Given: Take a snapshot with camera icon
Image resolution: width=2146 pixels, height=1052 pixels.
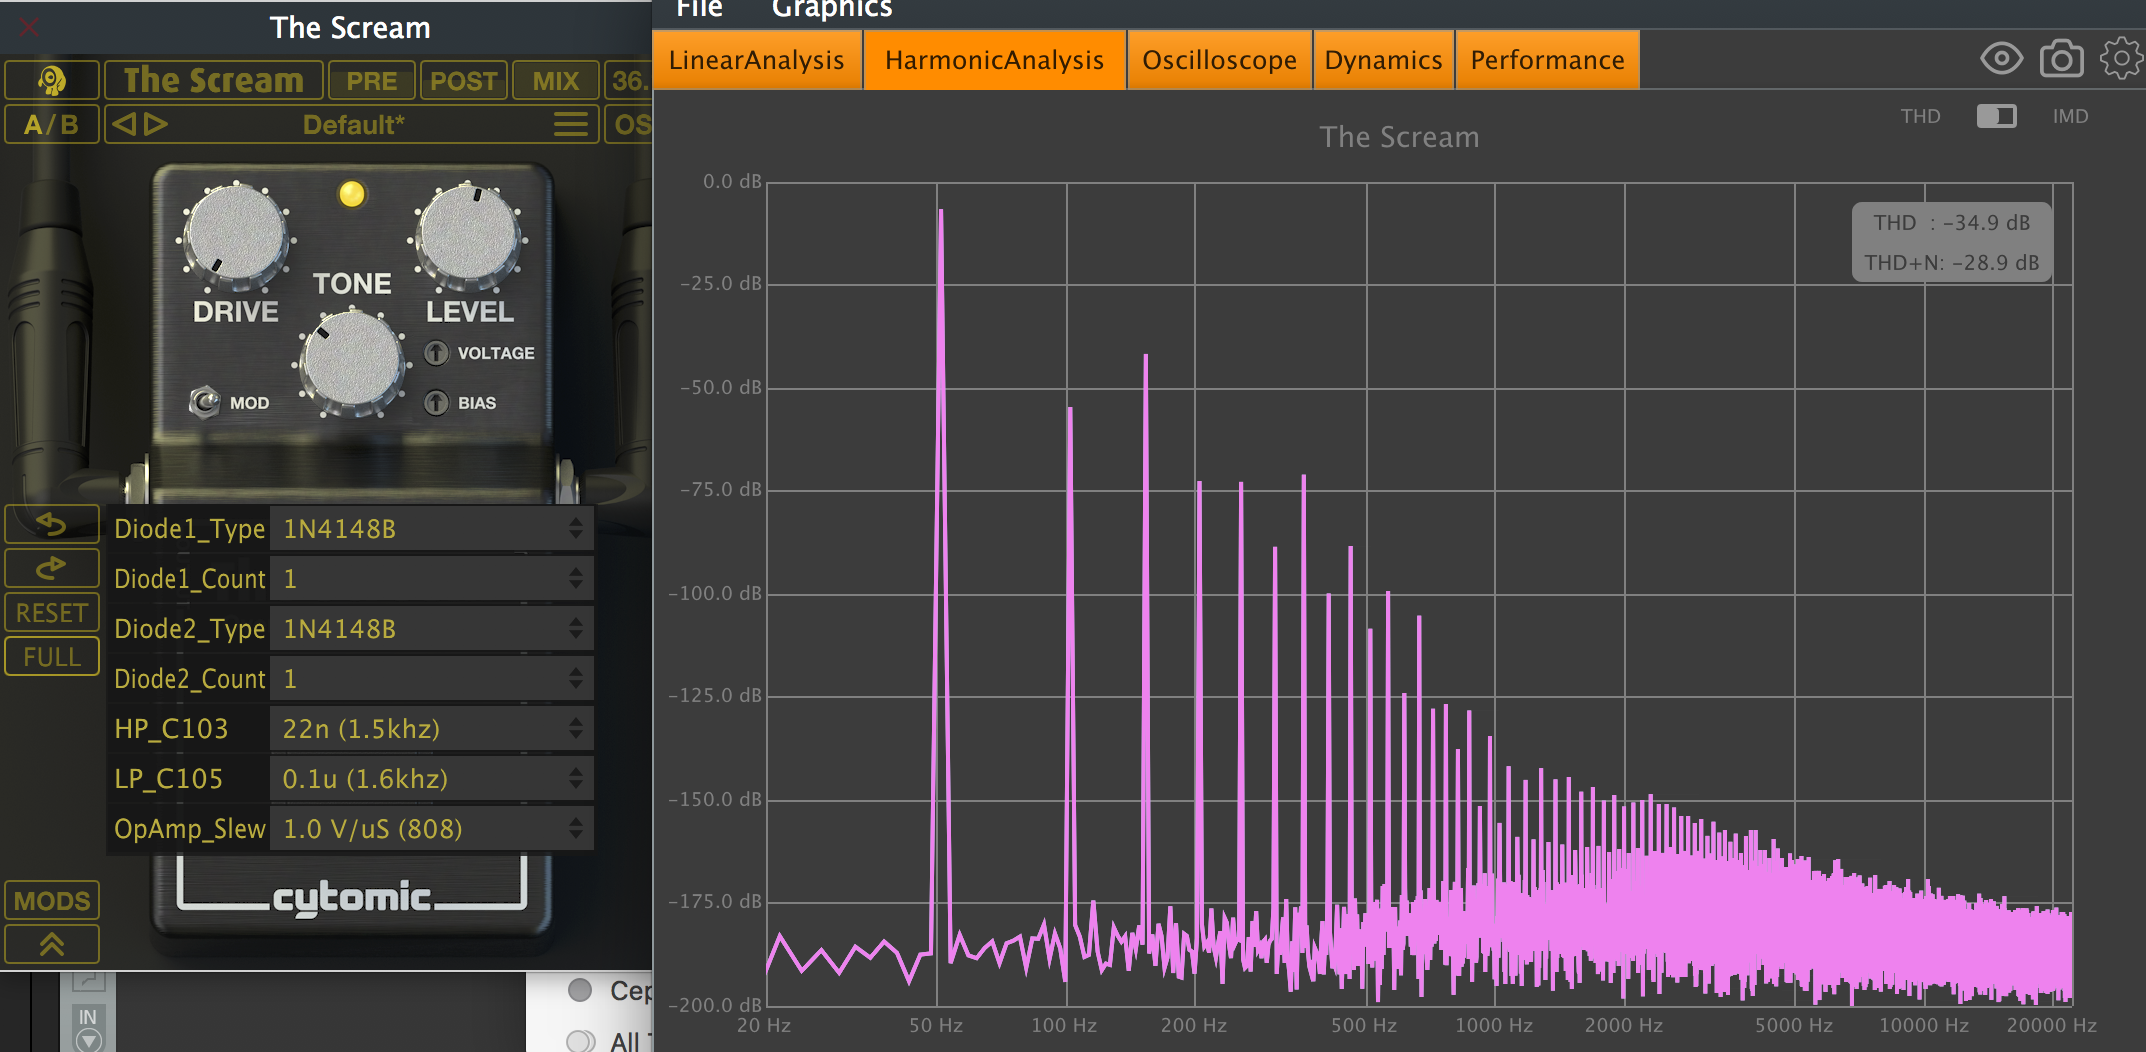Looking at the screenshot, I should [x=2061, y=59].
